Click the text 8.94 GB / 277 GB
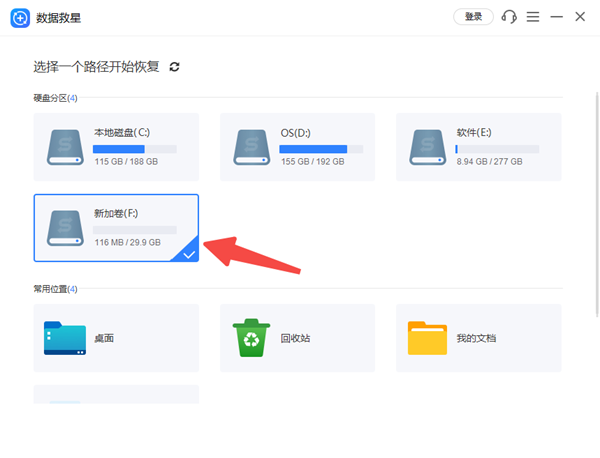This screenshot has width=600, height=458. [489, 161]
